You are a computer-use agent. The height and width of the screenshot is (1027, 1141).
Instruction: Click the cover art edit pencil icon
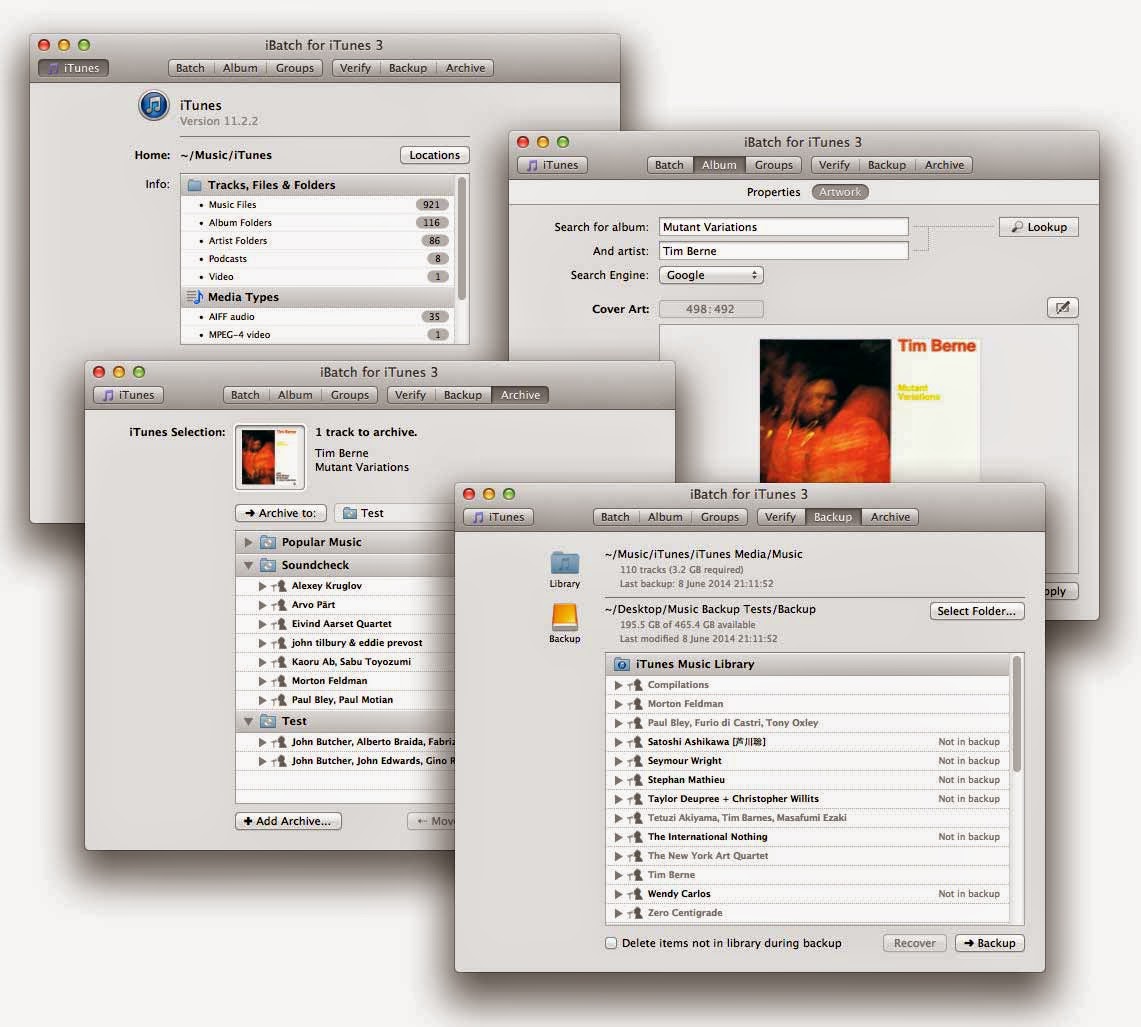[x=1062, y=307]
